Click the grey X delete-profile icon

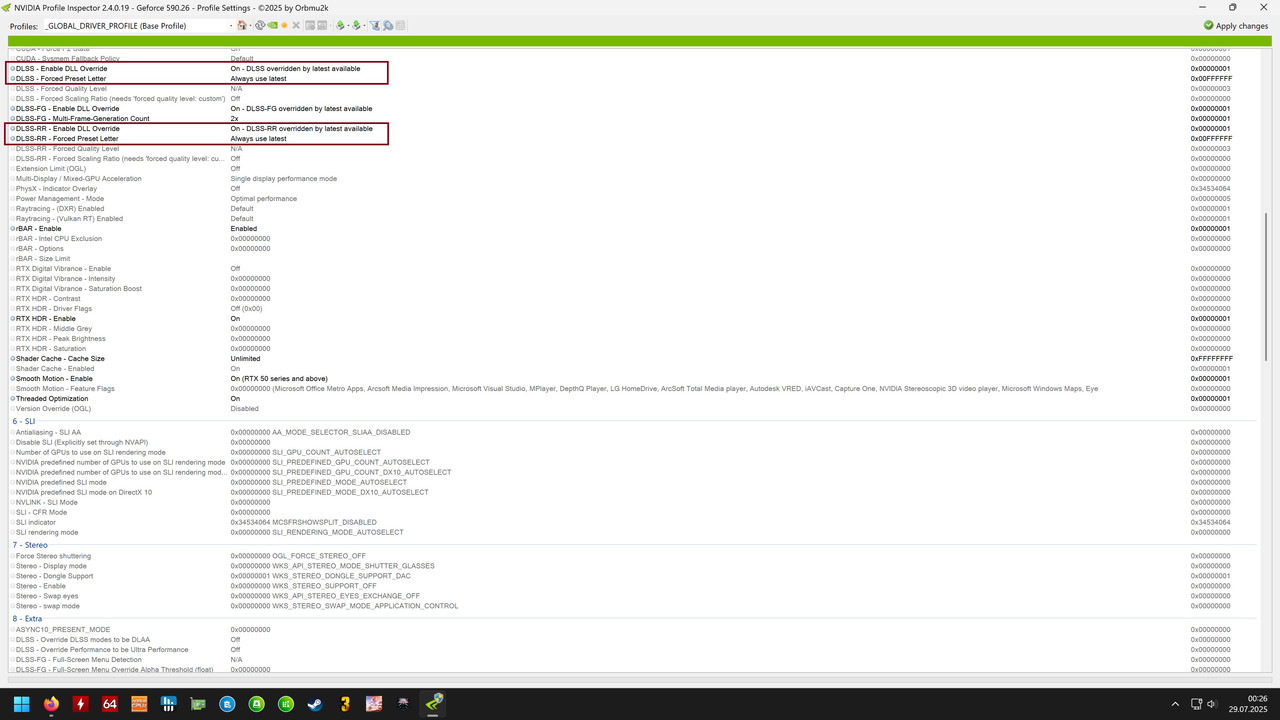(x=296, y=25)
